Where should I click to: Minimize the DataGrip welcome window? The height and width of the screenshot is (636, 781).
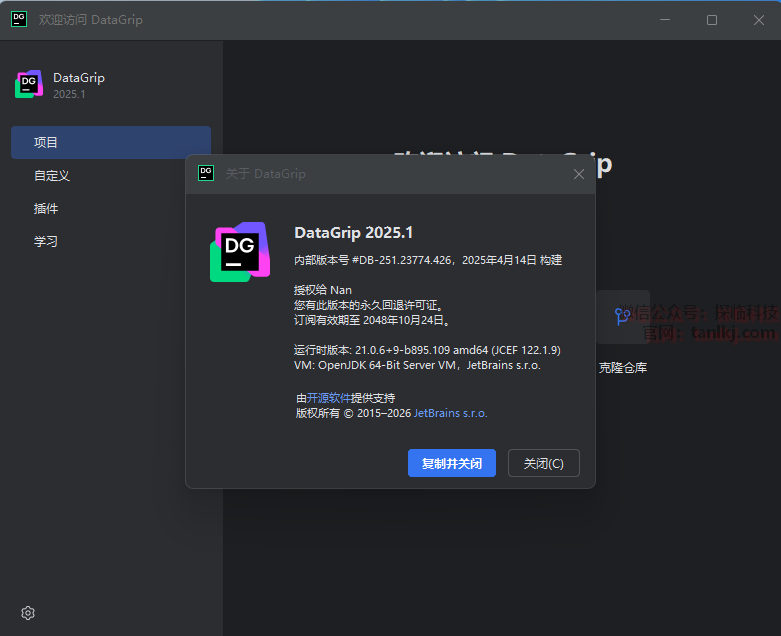click(665, 20)
